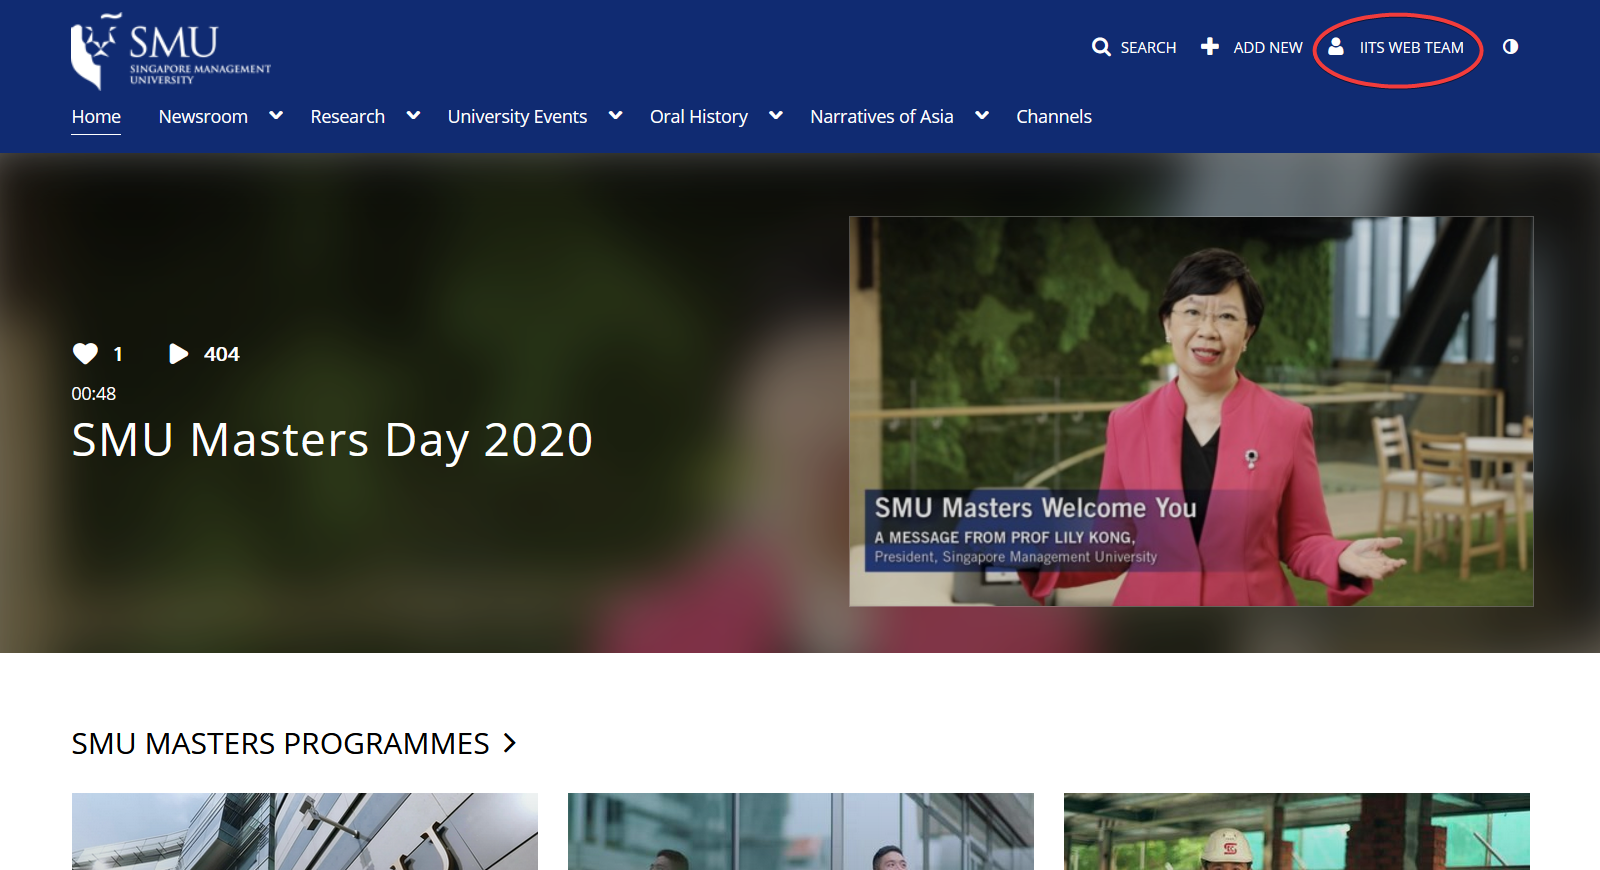Open the Oral History menu item
The height and width of the screenshot is (870, 1600).
pos(699,117)
